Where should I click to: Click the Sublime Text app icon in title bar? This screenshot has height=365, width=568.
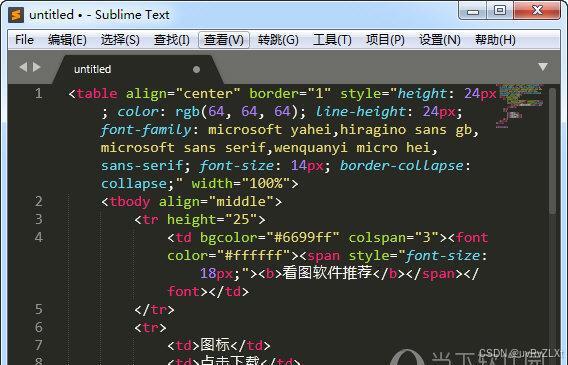[x=16, y=15]
